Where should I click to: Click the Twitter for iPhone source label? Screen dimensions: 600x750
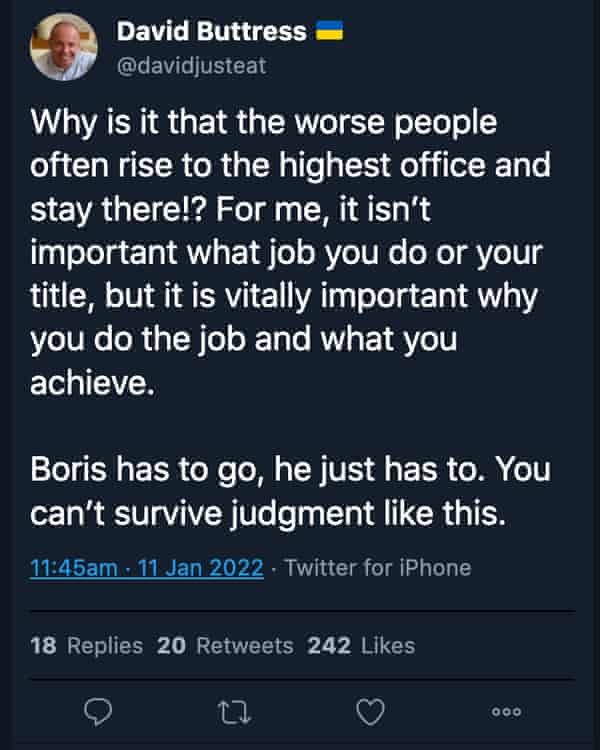[x=377, y=568]
